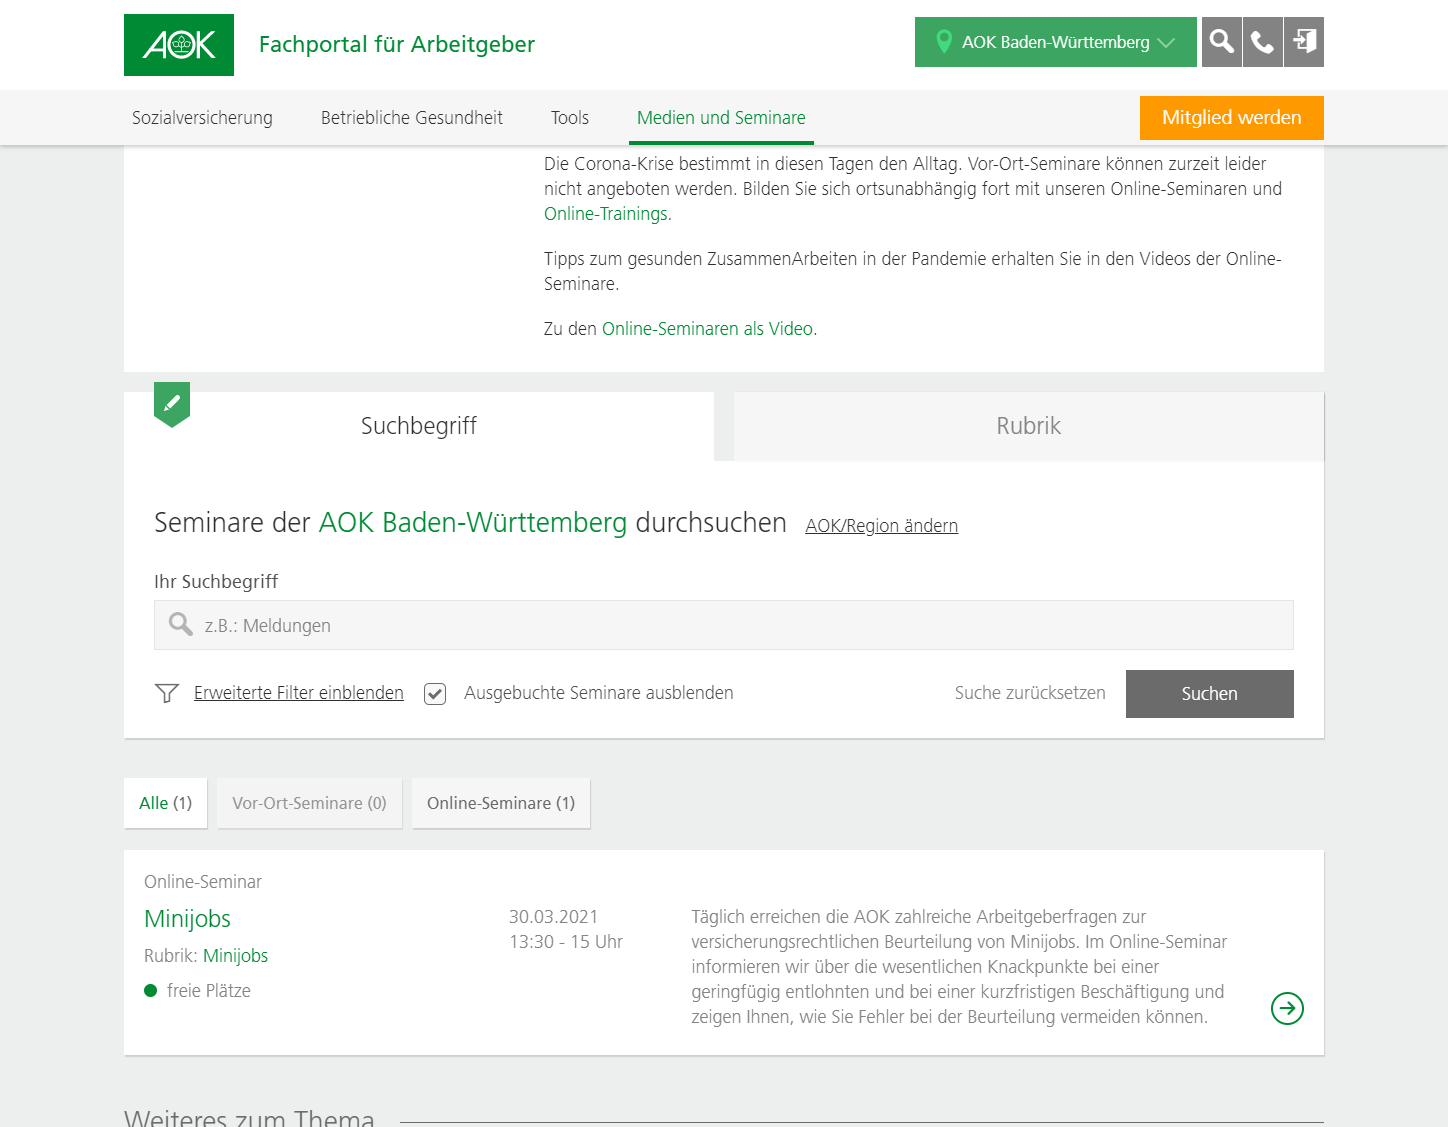Click magnifier icon inside search field
This screenshot has height=1127, width=1448.
(181, 625)
